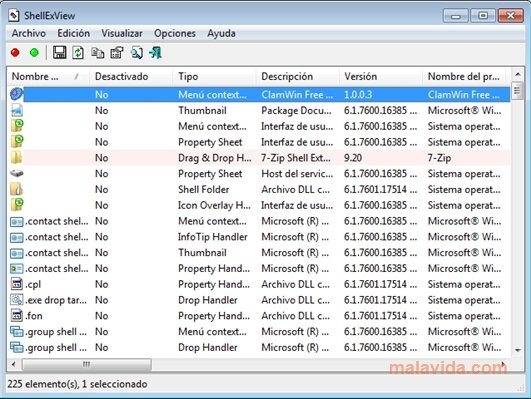Click the red disable items icon
This screenshot has height=399, width=531.
[15, 53]
